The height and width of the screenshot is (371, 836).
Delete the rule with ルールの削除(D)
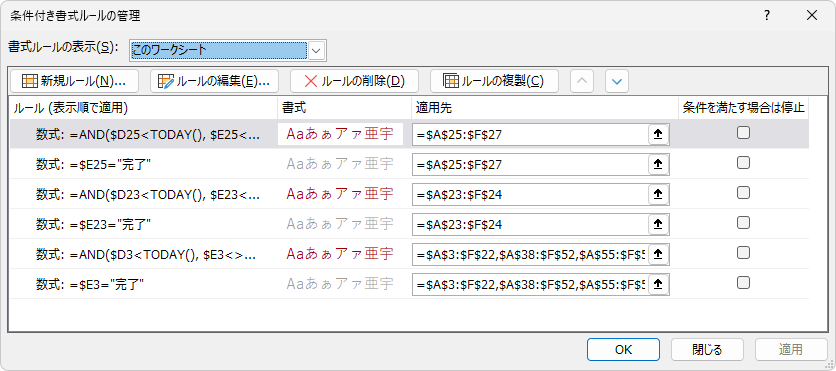(x=355, y=81)
